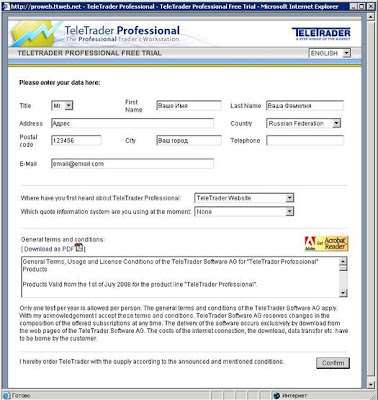Click the Last Name input field

coord(305,106)
